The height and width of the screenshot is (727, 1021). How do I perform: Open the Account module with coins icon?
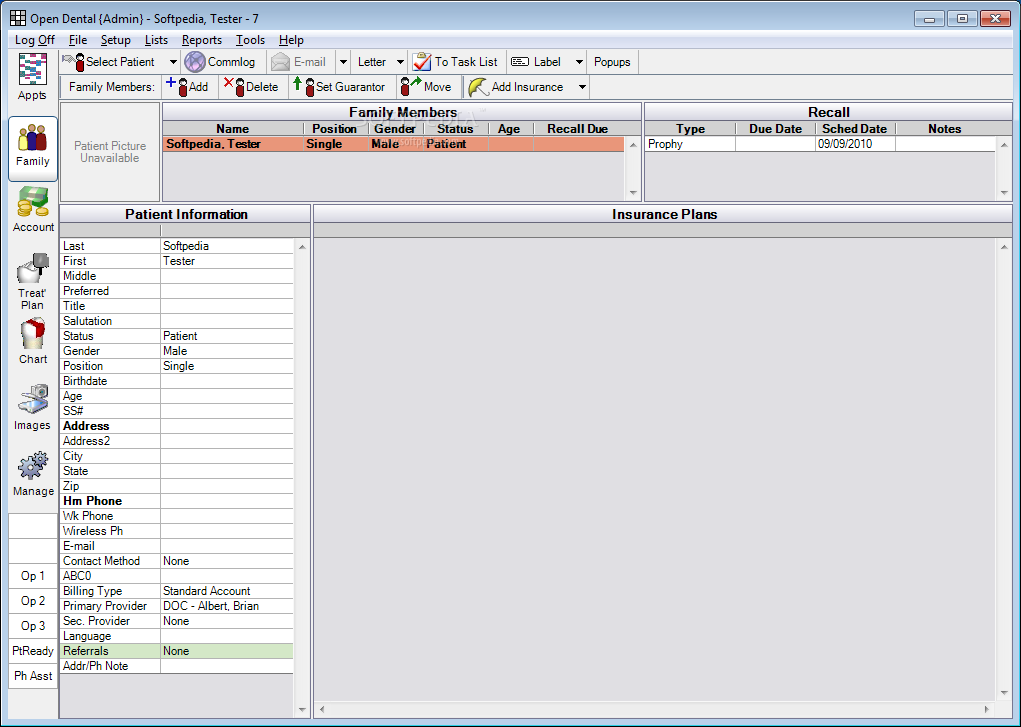33,202
